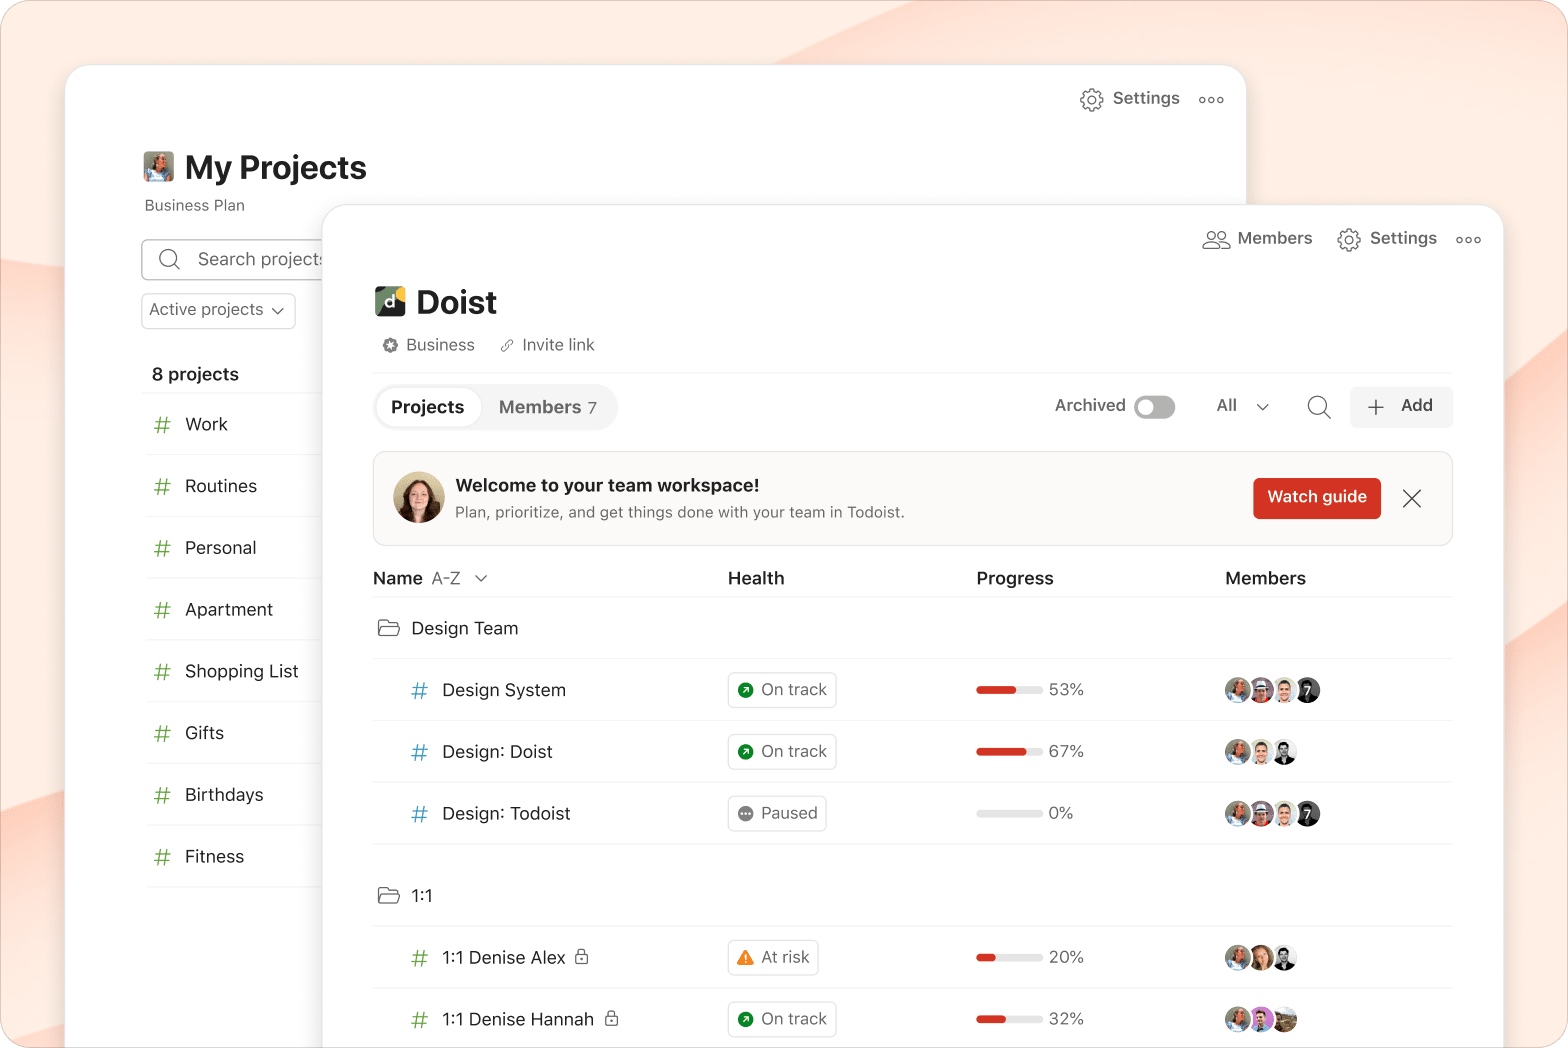Click the lock icon on 1:1 Denise Alex

(582, 957)
